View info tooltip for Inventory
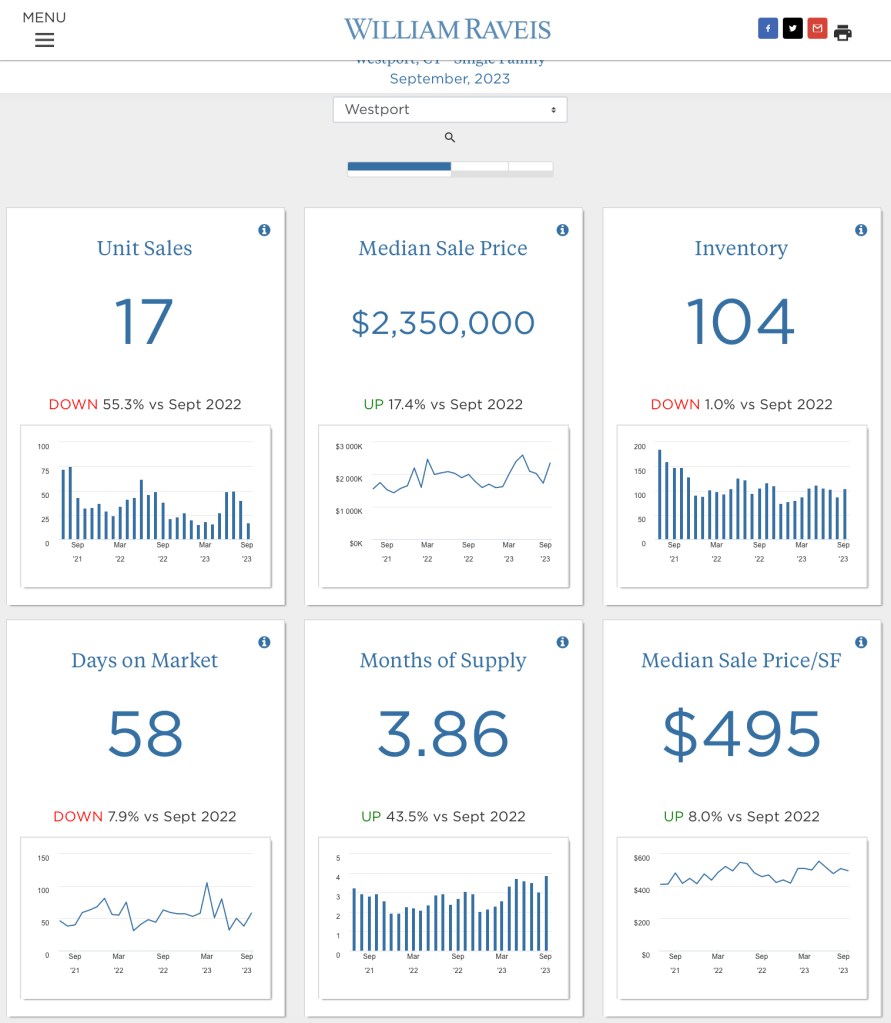 tap(861, 230)
